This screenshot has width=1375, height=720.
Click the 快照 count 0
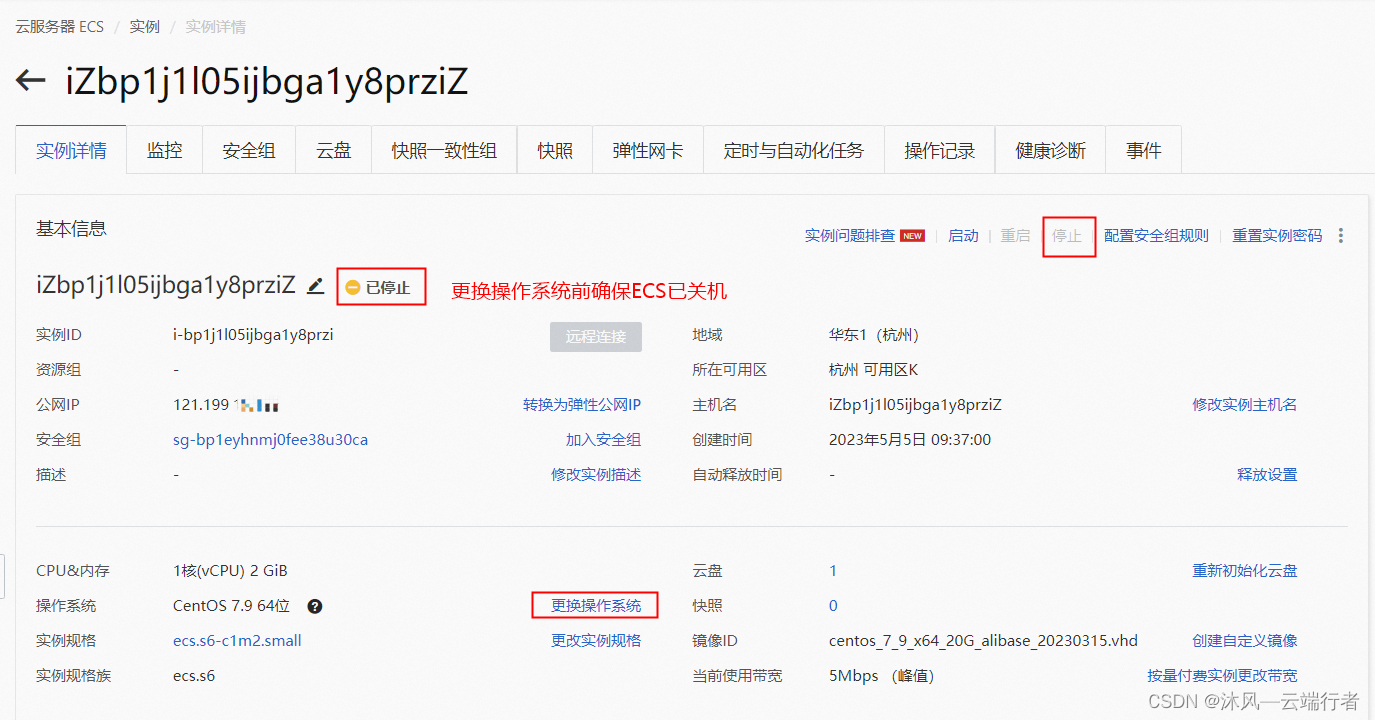[x=833, y=606]
